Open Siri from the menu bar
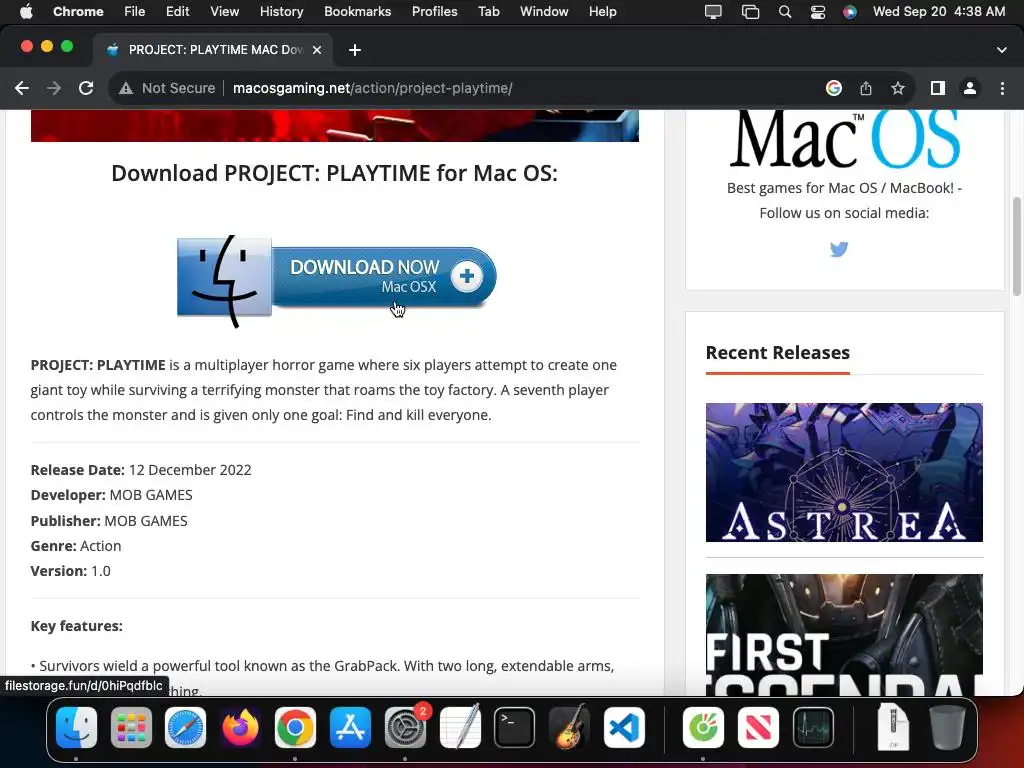 pos(850,12)
